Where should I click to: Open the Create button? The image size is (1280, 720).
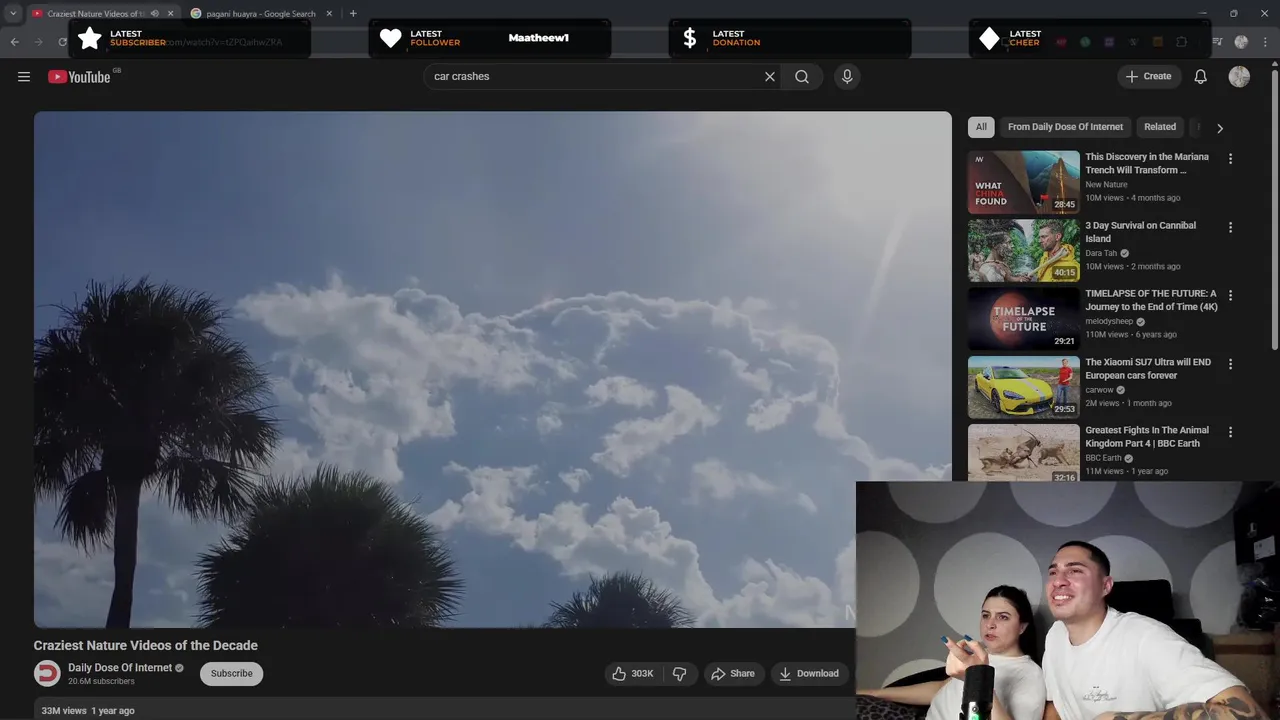point(1149,77)
